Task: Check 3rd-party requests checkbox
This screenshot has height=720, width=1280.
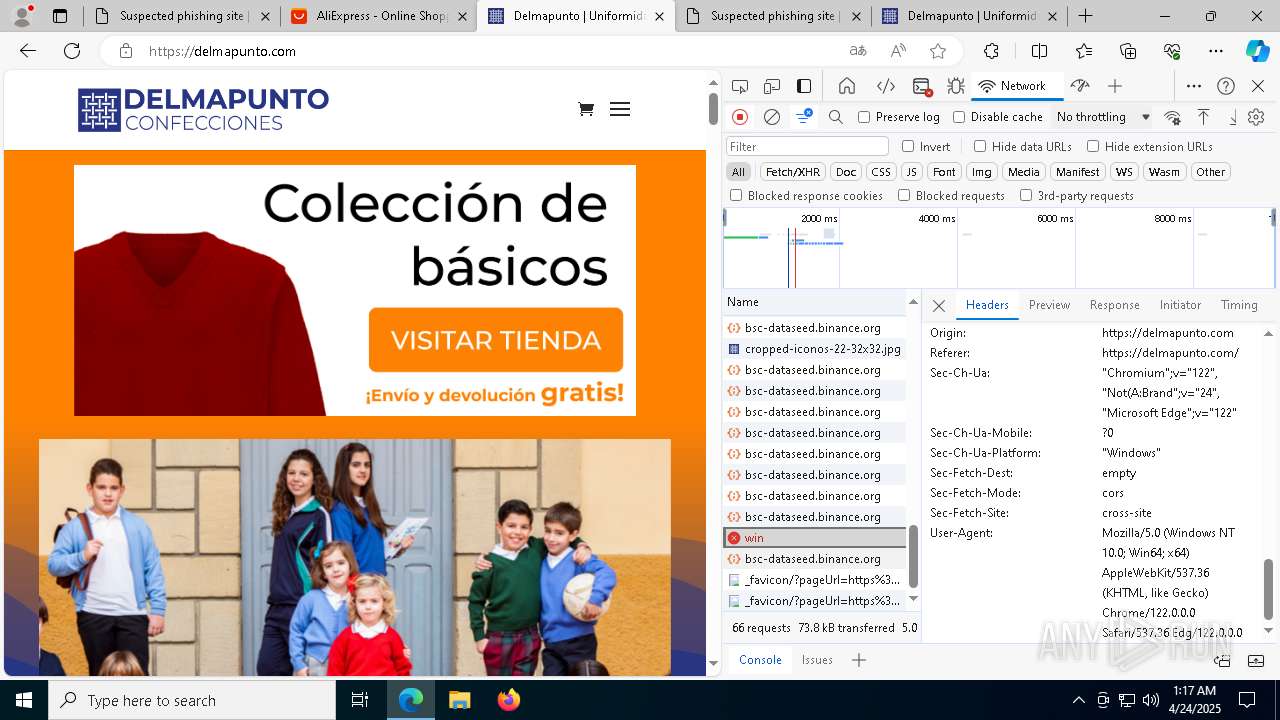Action: tap(1026, 195)
